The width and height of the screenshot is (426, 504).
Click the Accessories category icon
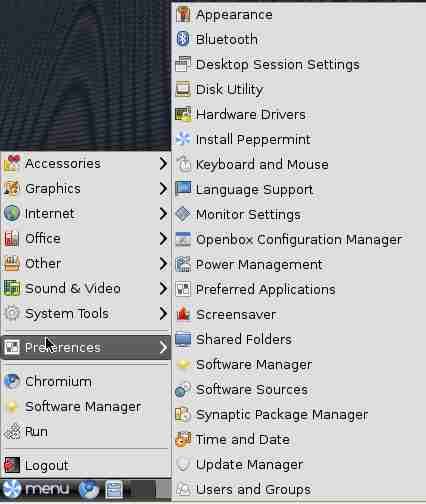[x=12, y=163]
